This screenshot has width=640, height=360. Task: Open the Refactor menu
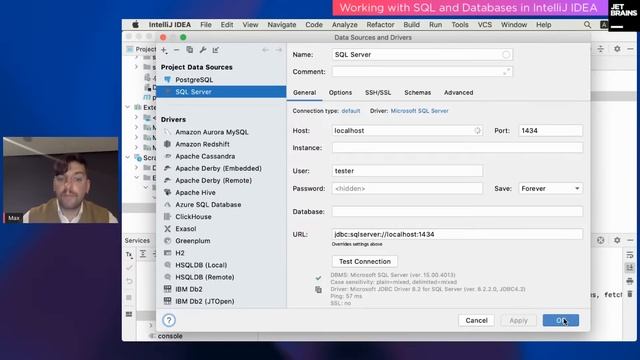point(380,25)
